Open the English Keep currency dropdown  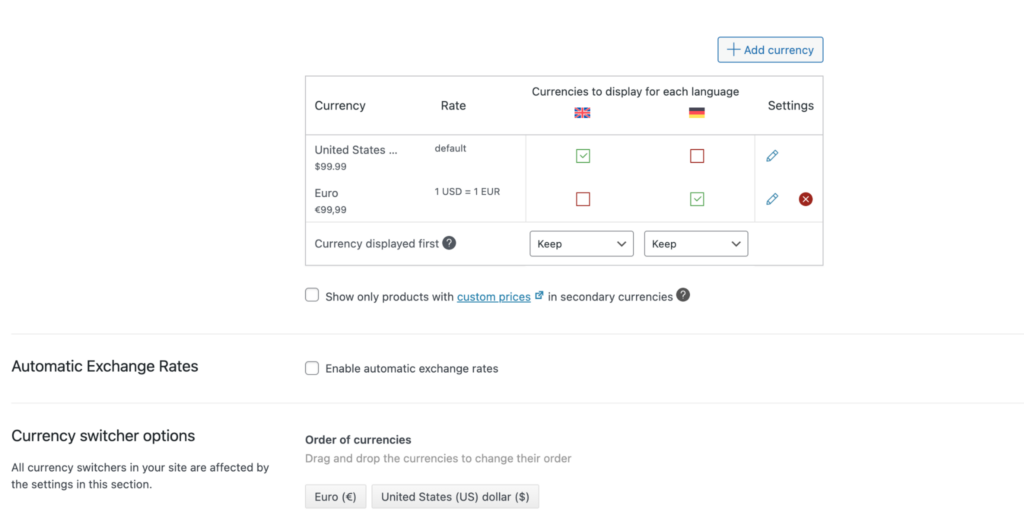tap(582, 244)
